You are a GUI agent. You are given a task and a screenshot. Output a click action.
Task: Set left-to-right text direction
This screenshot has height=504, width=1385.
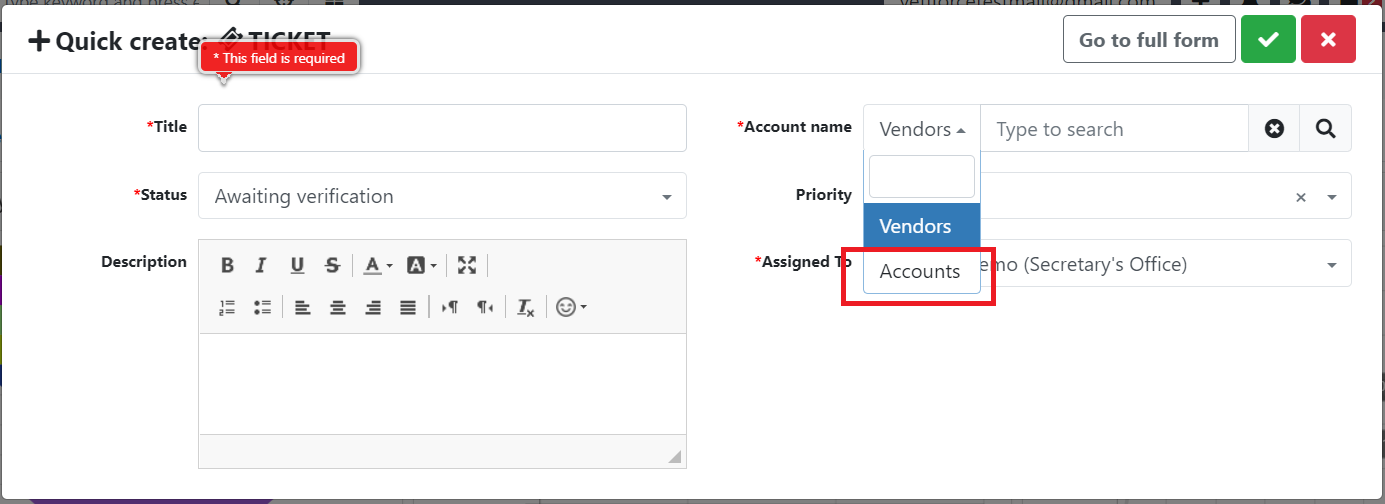click(450, 307)
